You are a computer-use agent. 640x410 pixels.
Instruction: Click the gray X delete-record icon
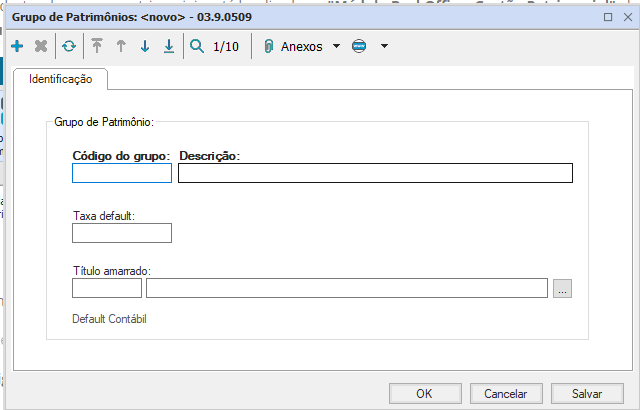click(41, 46)
